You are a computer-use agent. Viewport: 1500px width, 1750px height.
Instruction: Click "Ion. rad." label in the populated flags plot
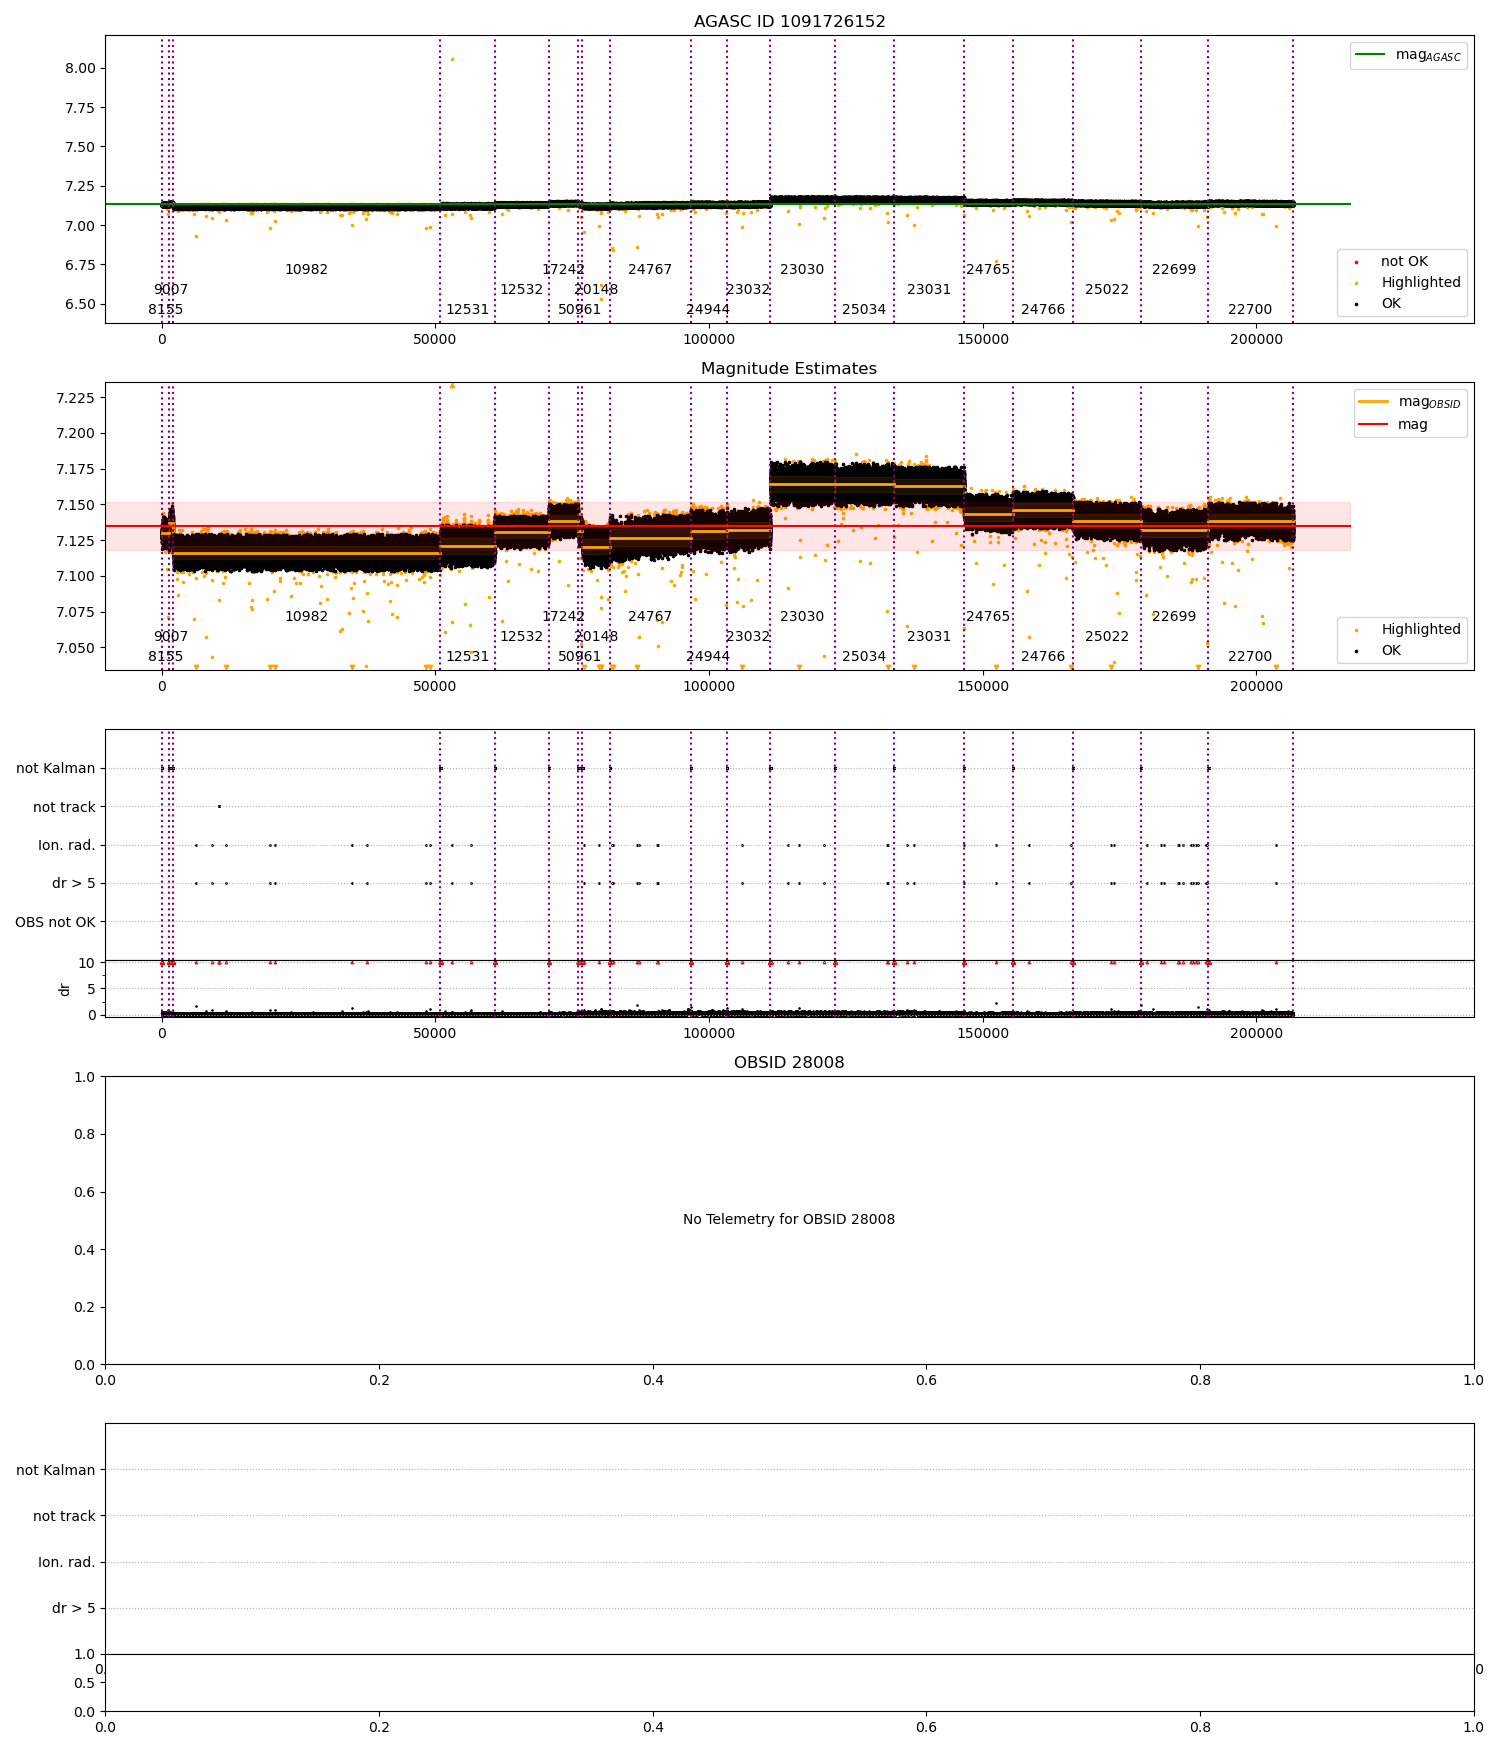click(x=67, y=846)
